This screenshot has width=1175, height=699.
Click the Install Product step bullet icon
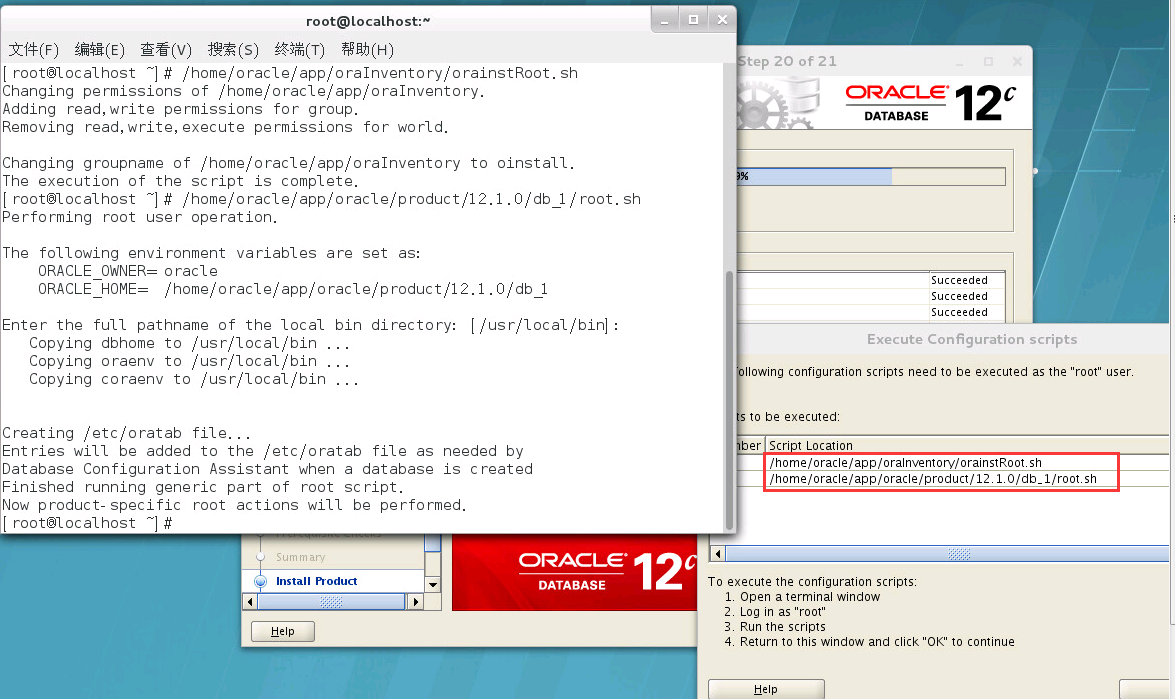pyautogui.click(x=260, y=581)
